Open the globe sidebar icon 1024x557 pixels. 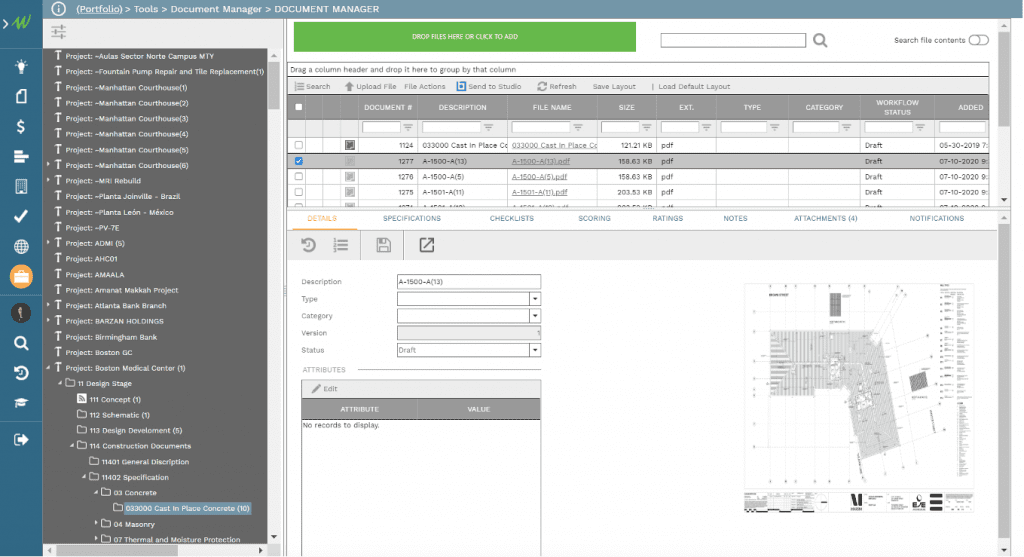click(x=21, y=247)
